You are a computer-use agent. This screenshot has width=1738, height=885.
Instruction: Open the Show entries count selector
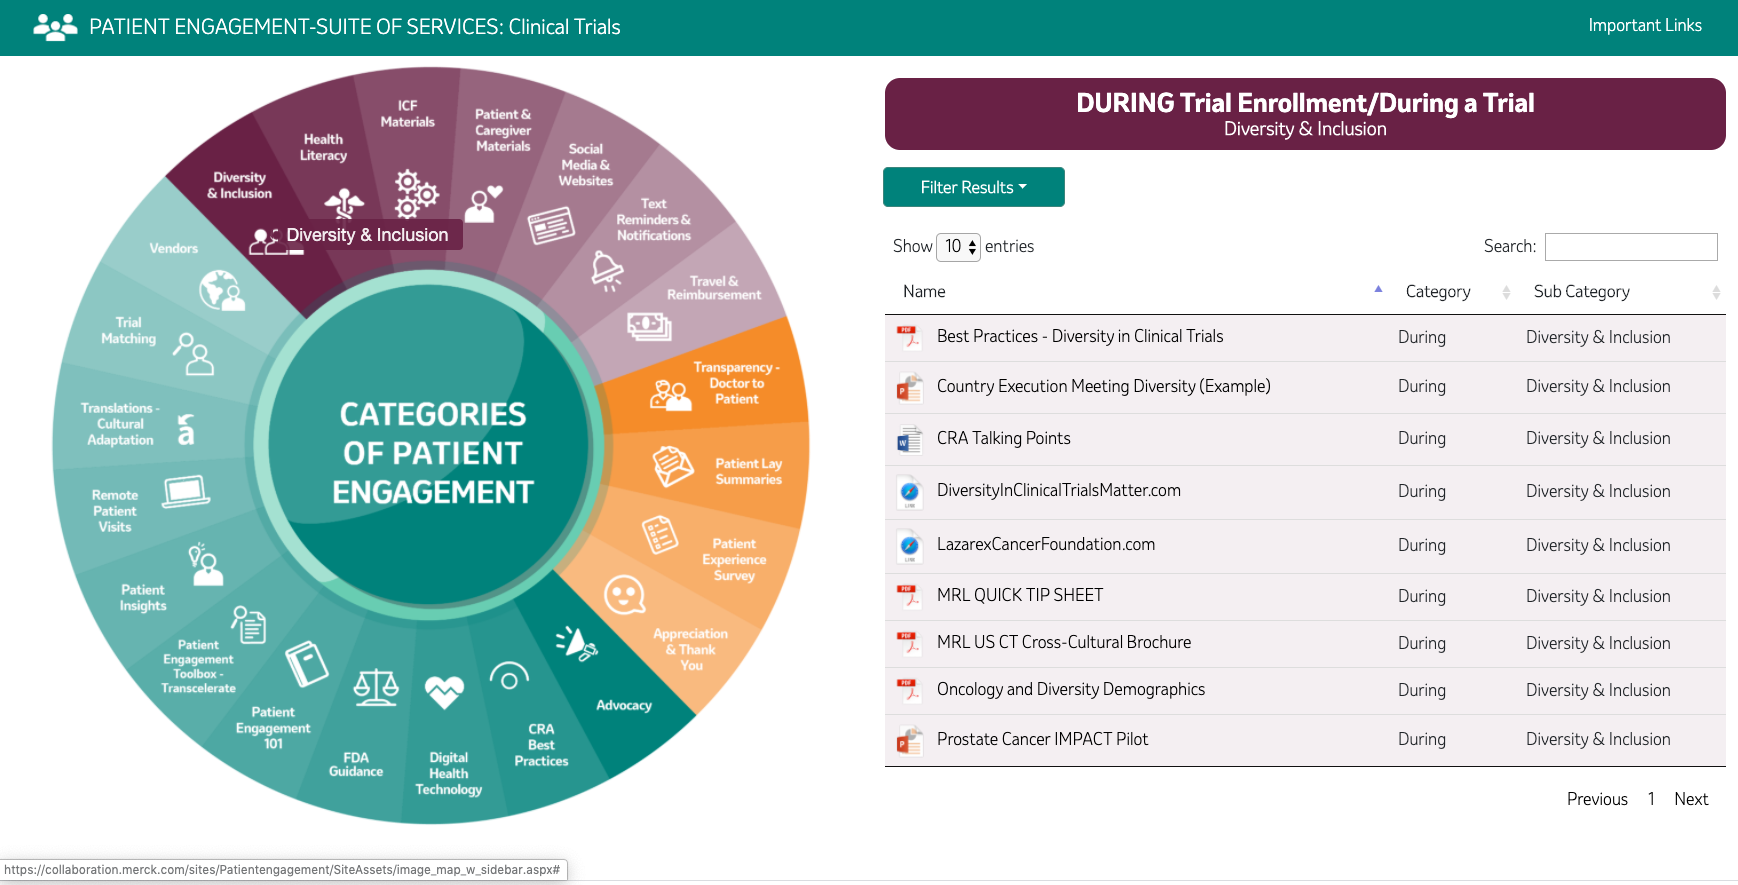[958, 246]
